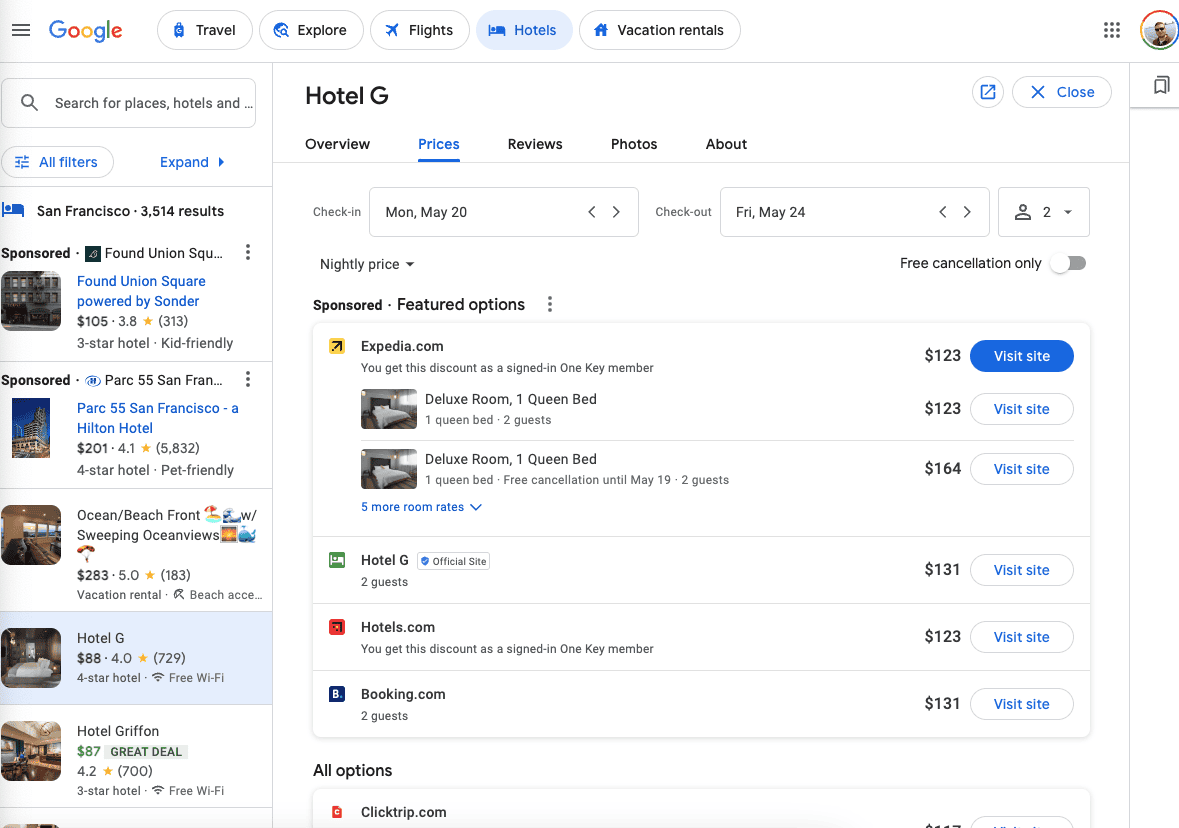The width and height of the screenshot is (1179, 828).
Task: Expand 5 more room rates
Action: [x=421, y=507]
